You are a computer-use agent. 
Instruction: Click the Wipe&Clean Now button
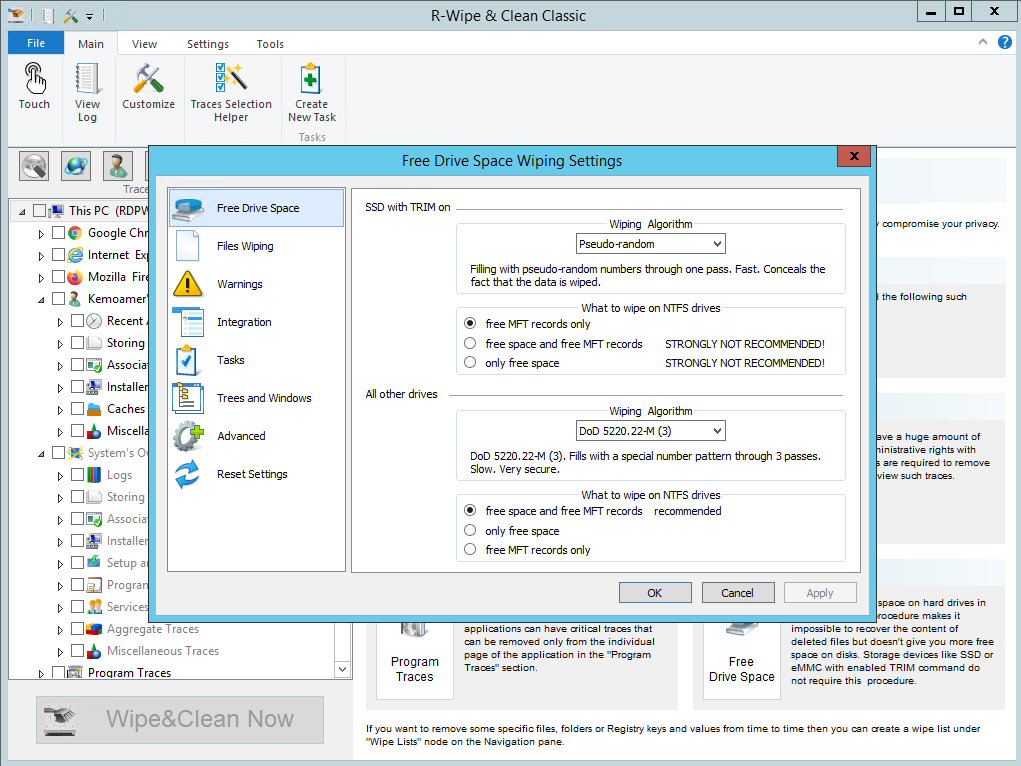(x=180, y=720)
